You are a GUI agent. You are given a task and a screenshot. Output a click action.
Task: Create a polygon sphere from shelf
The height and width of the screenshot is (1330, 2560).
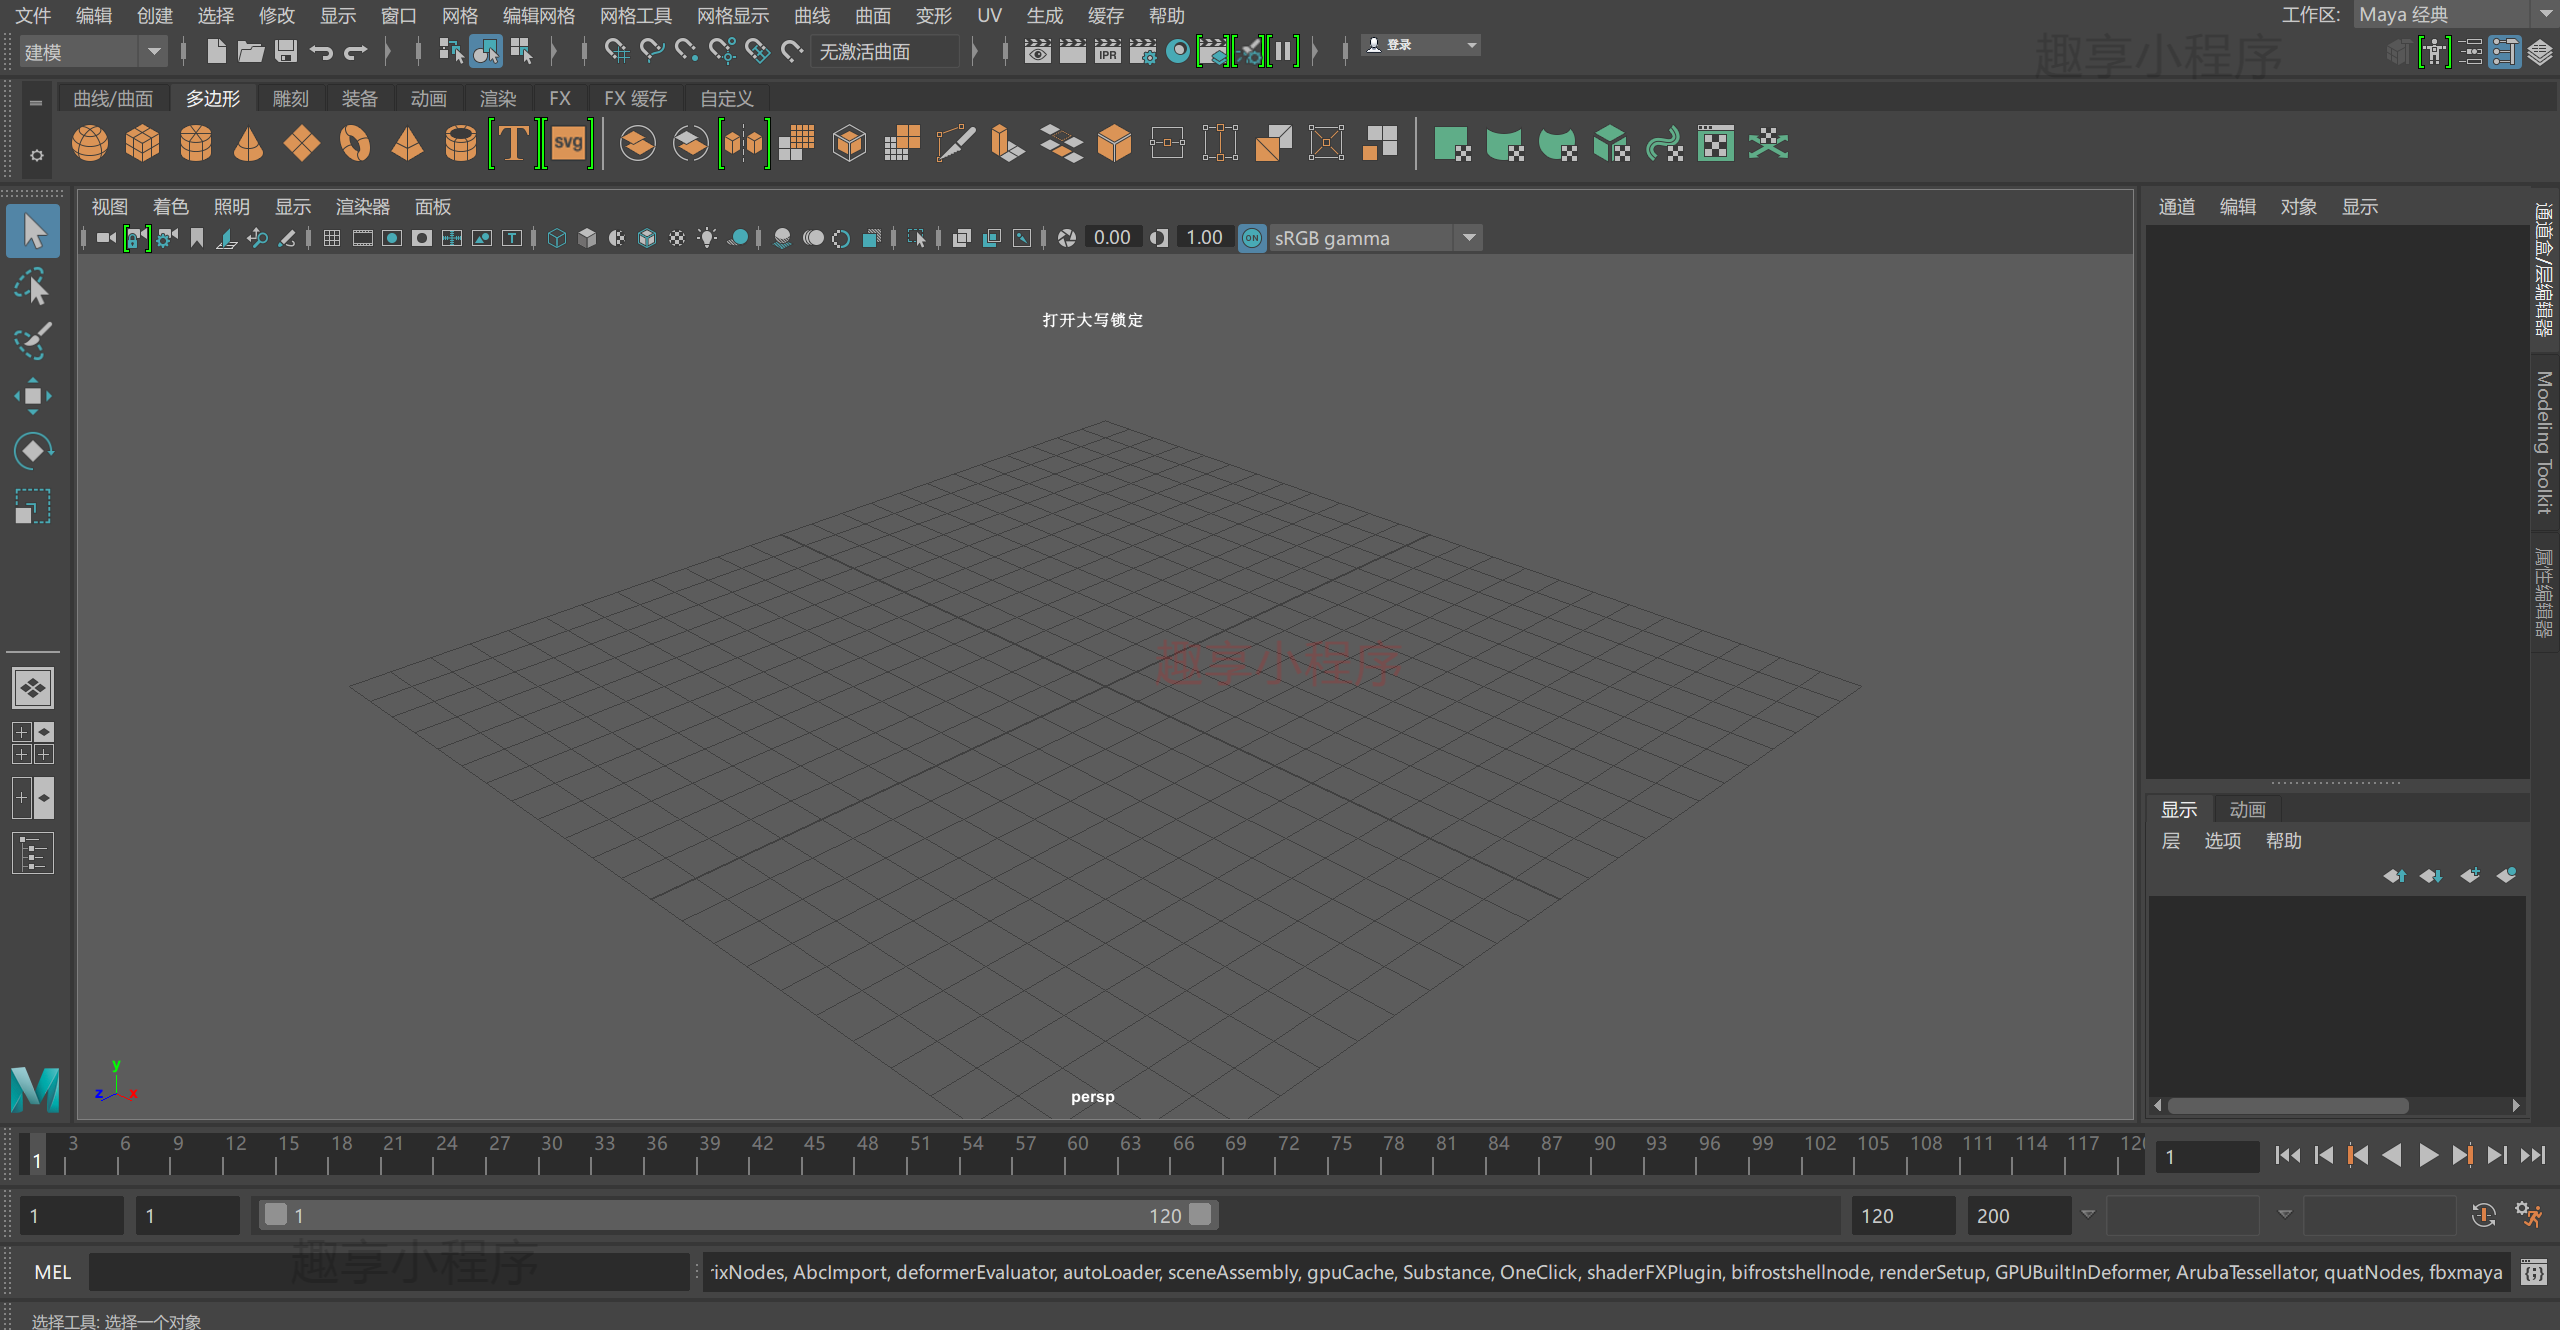pos(90,143)
